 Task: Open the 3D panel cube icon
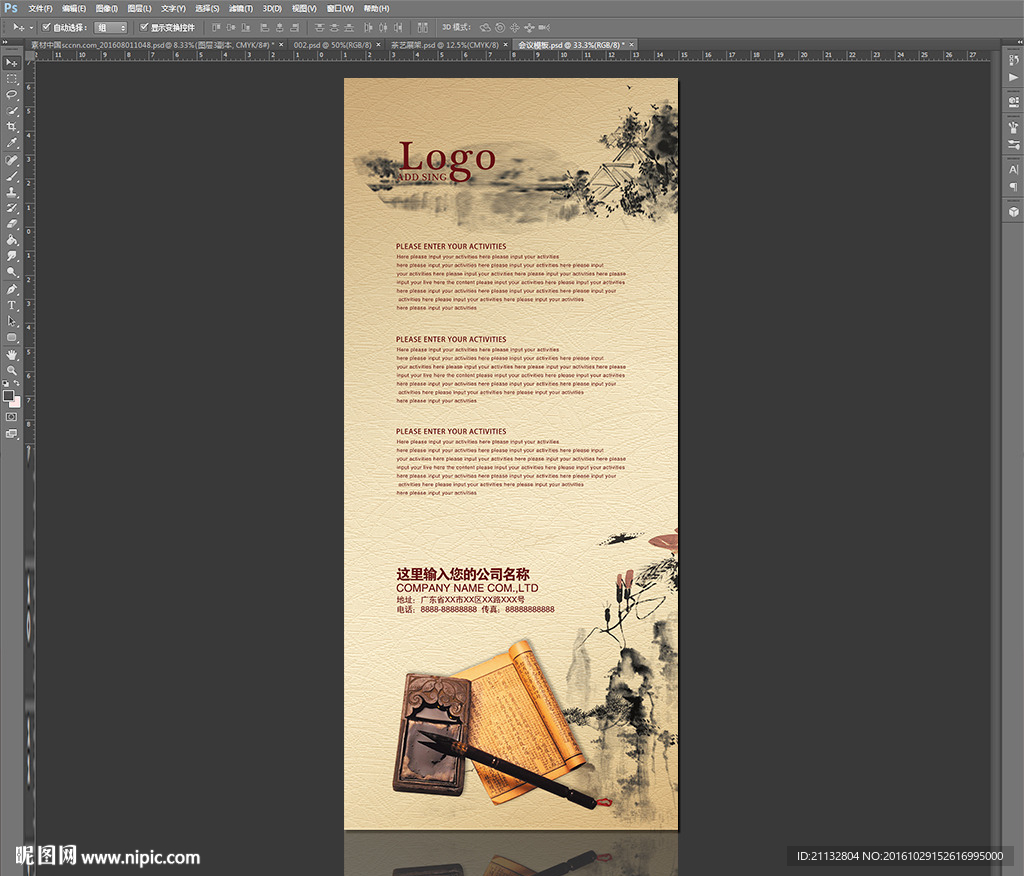coord(1013,211)
